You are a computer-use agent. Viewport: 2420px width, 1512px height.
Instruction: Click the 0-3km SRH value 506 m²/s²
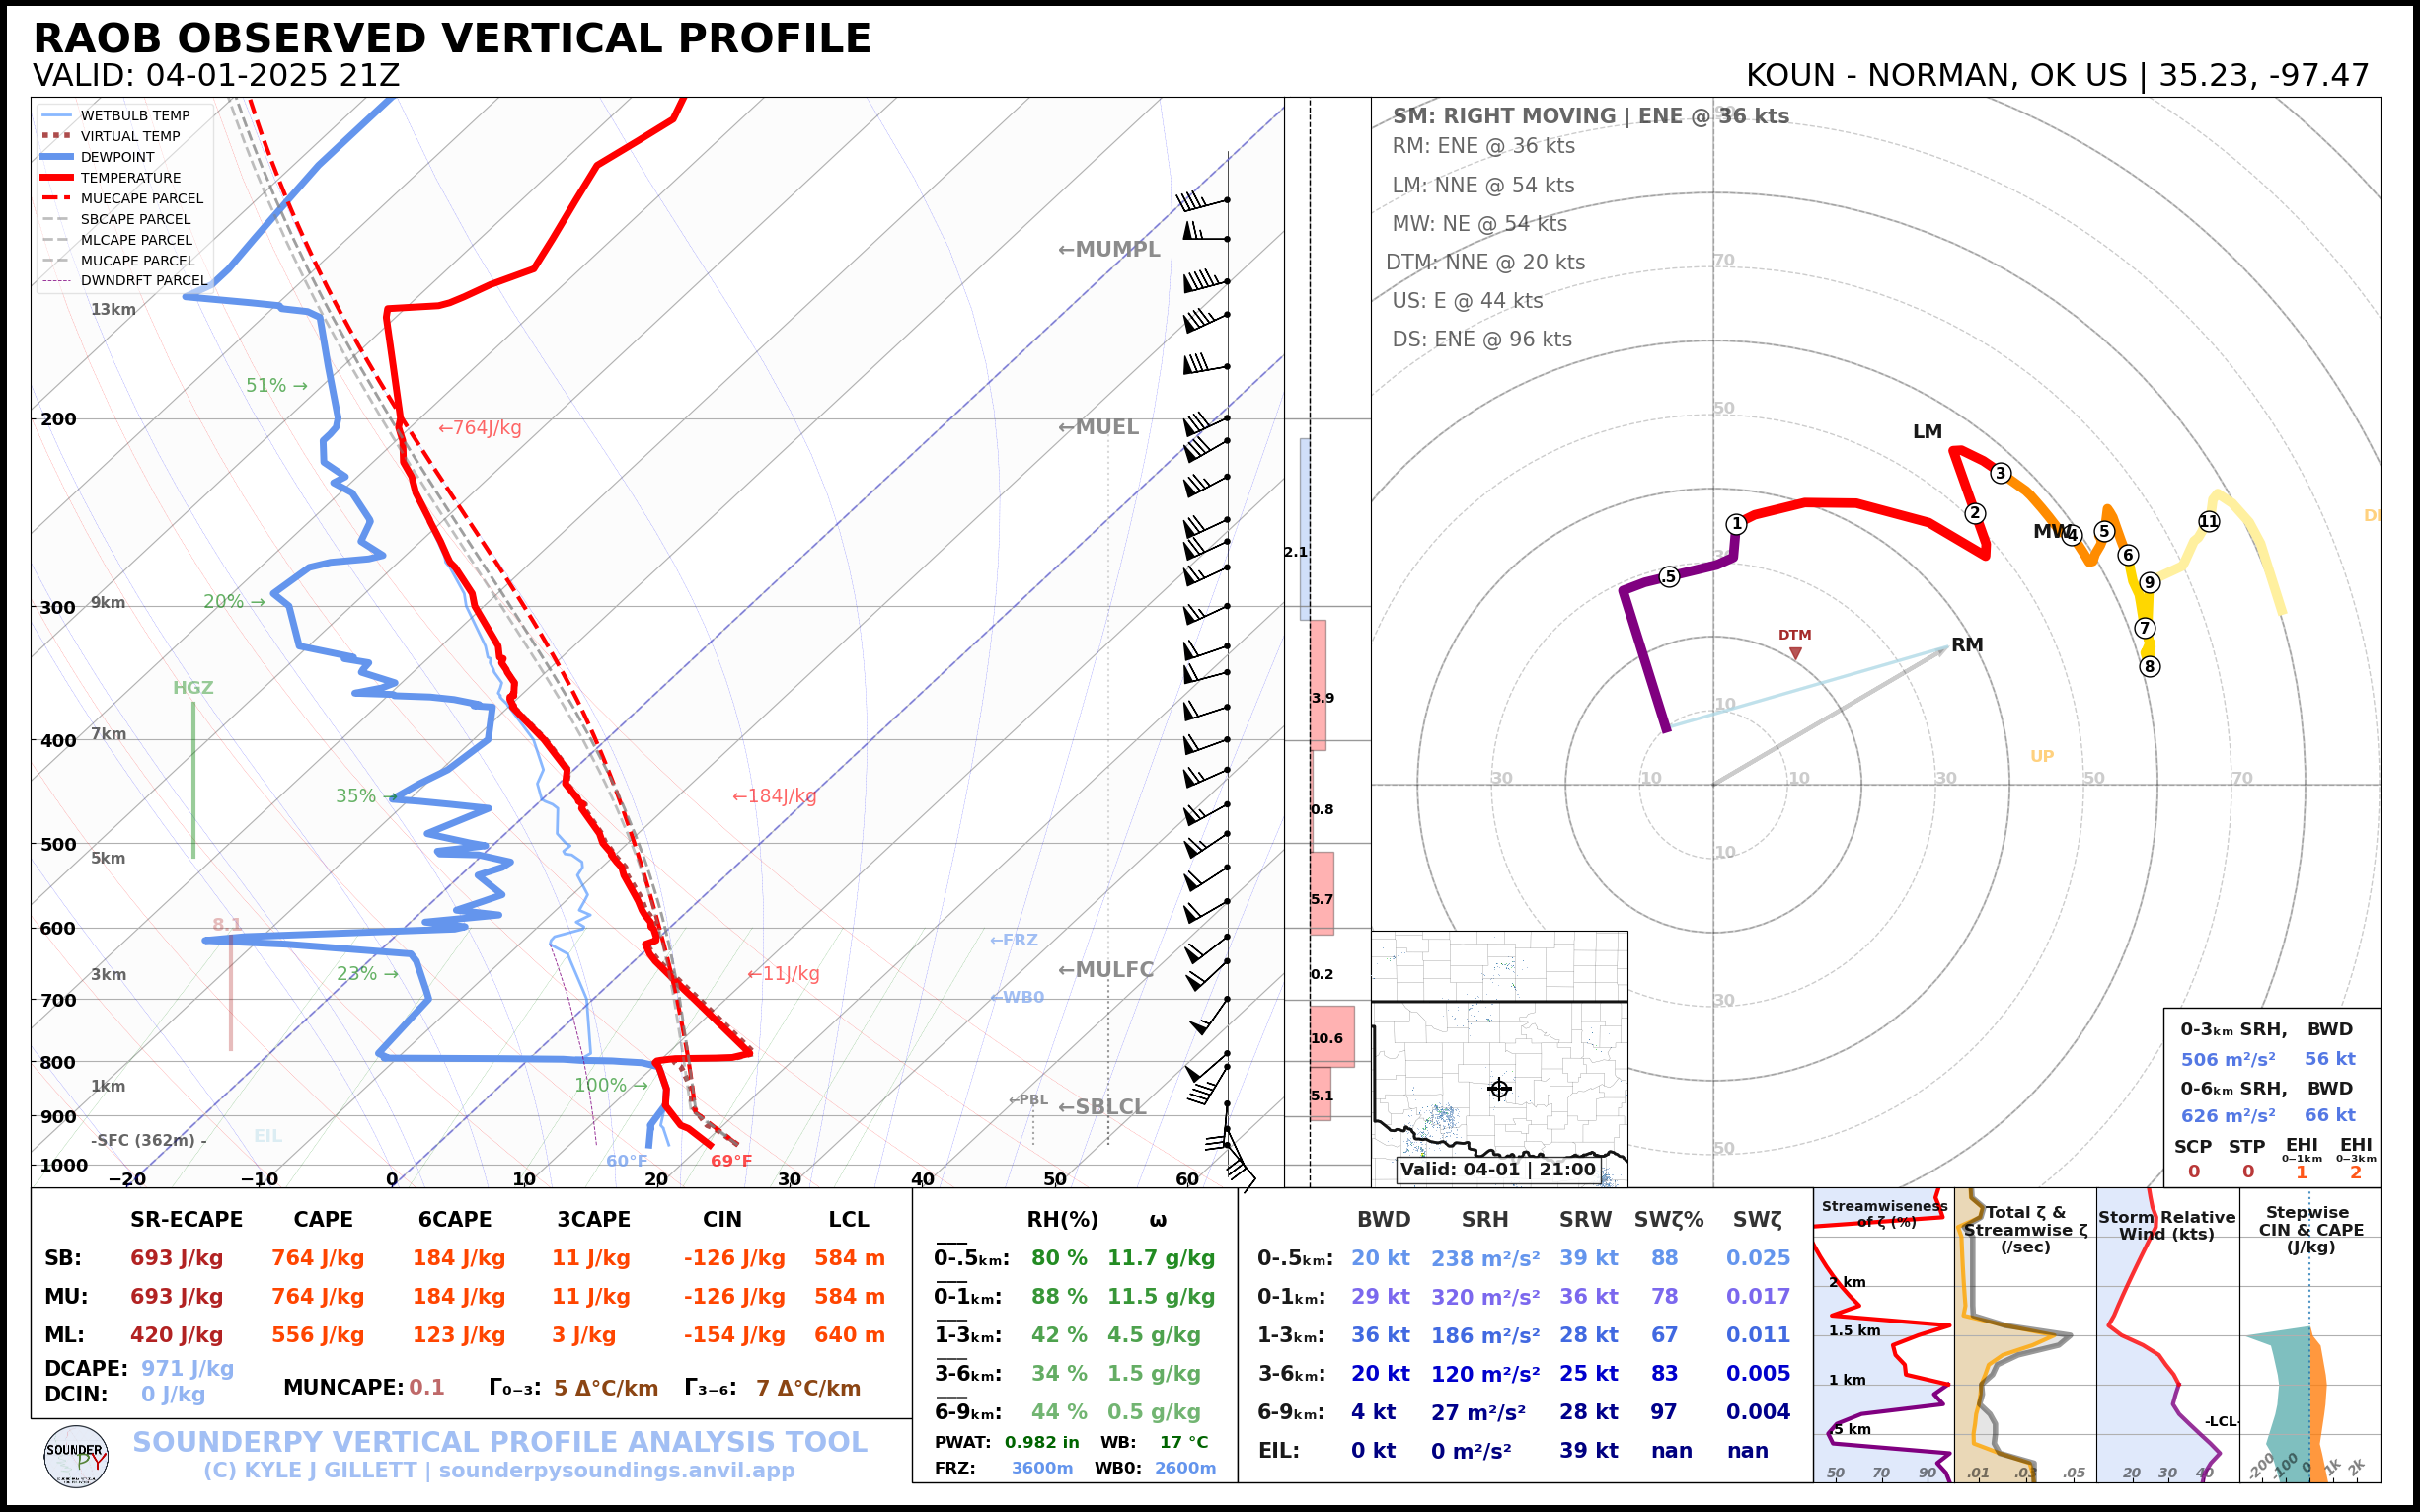[x=2227, y=1059]
